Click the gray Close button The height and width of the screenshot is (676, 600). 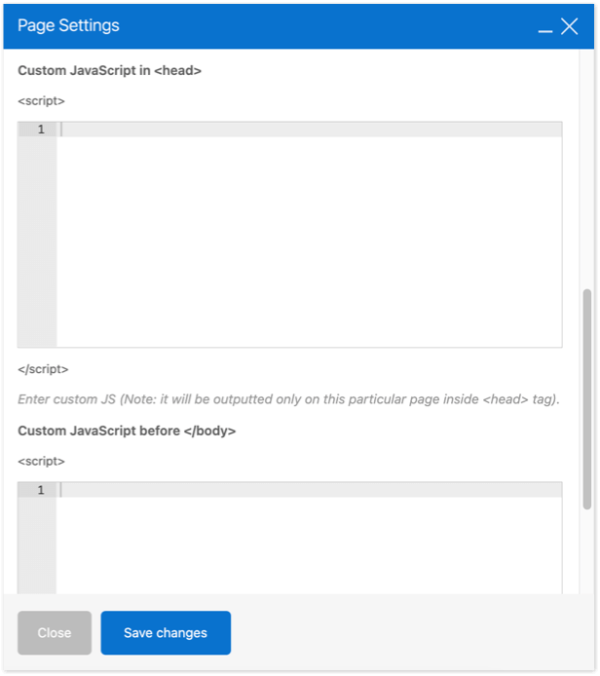click(54, 632)
